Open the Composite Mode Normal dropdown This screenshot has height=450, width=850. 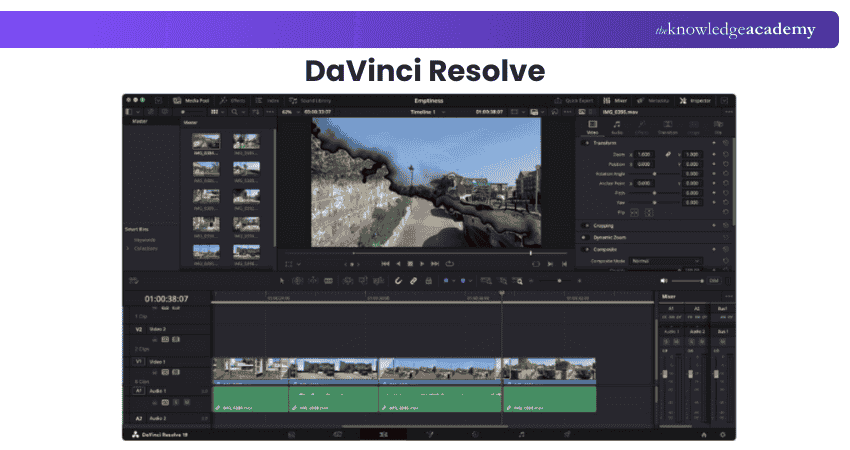666,261
